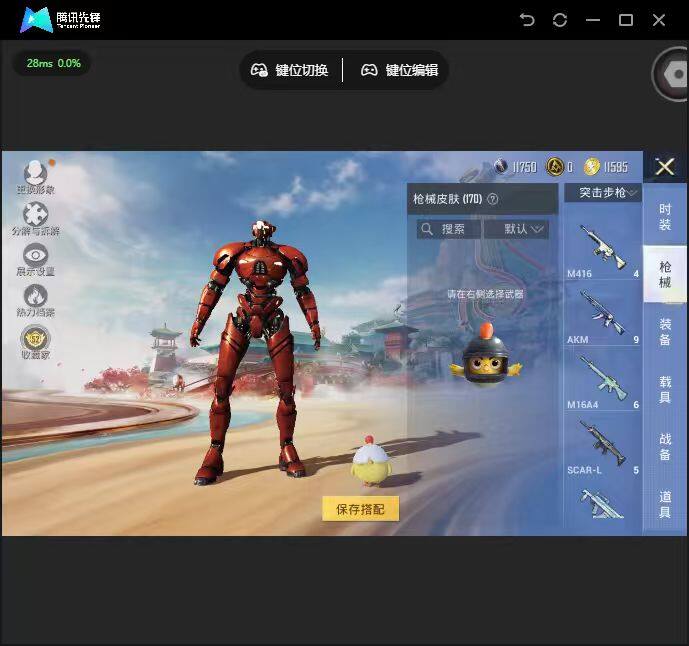Screen dimensions: 689x646
Task: Click the 28ms 0.0% latency indicator
Action: pos(53,63)
